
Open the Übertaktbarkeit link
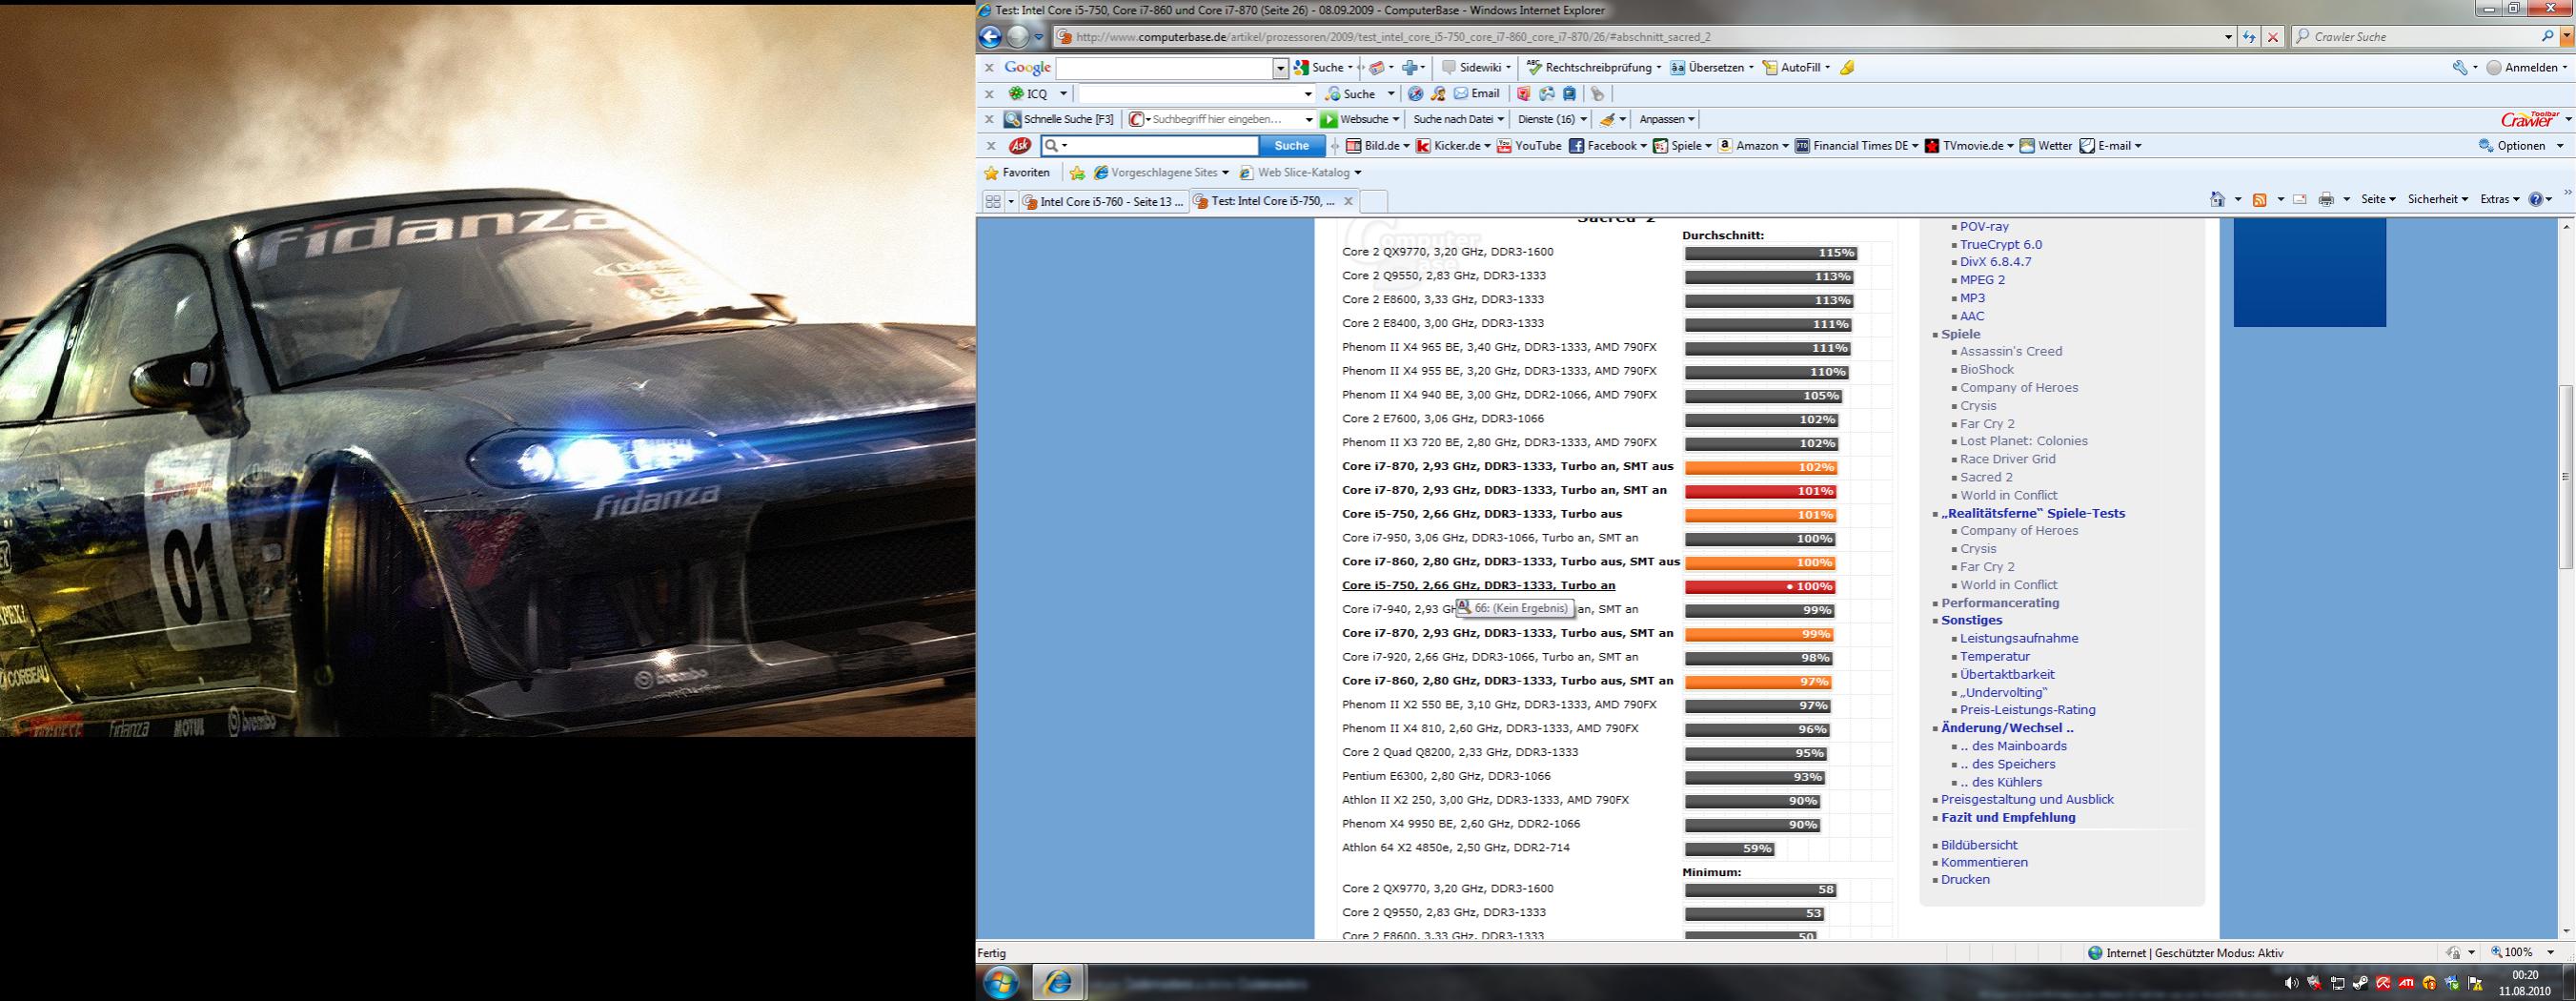click(x=2007, y=675)
